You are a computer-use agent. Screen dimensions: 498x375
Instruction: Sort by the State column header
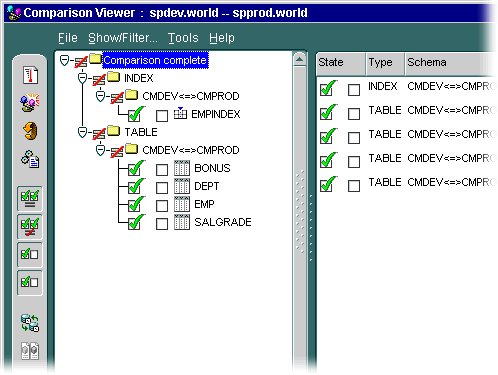(x=341, y=63)
